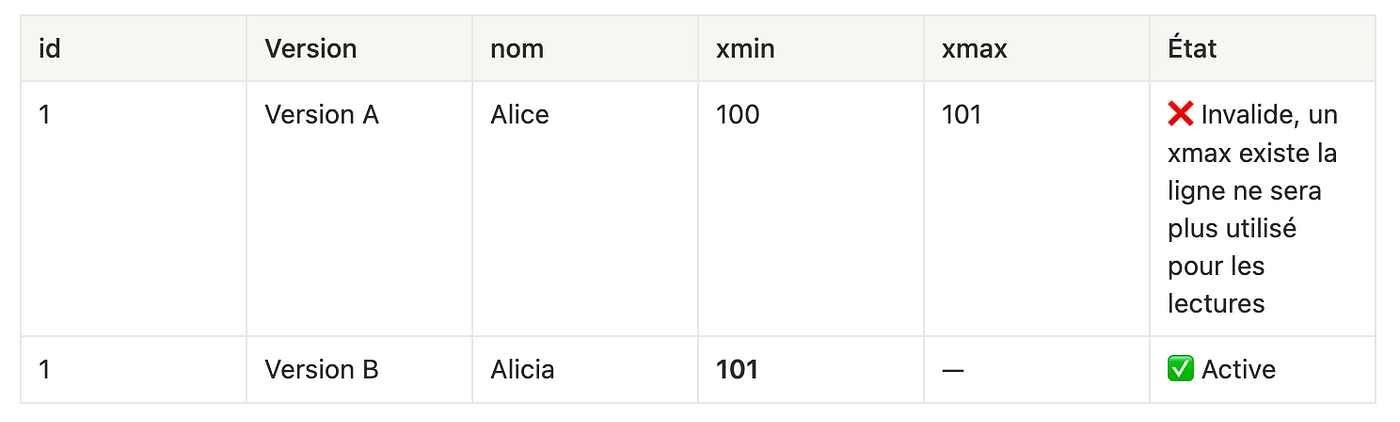Click the red cross Invalide icon
Image resolution: width=1400 pixels, height=422 pixels.
(x=1180, y=115)
